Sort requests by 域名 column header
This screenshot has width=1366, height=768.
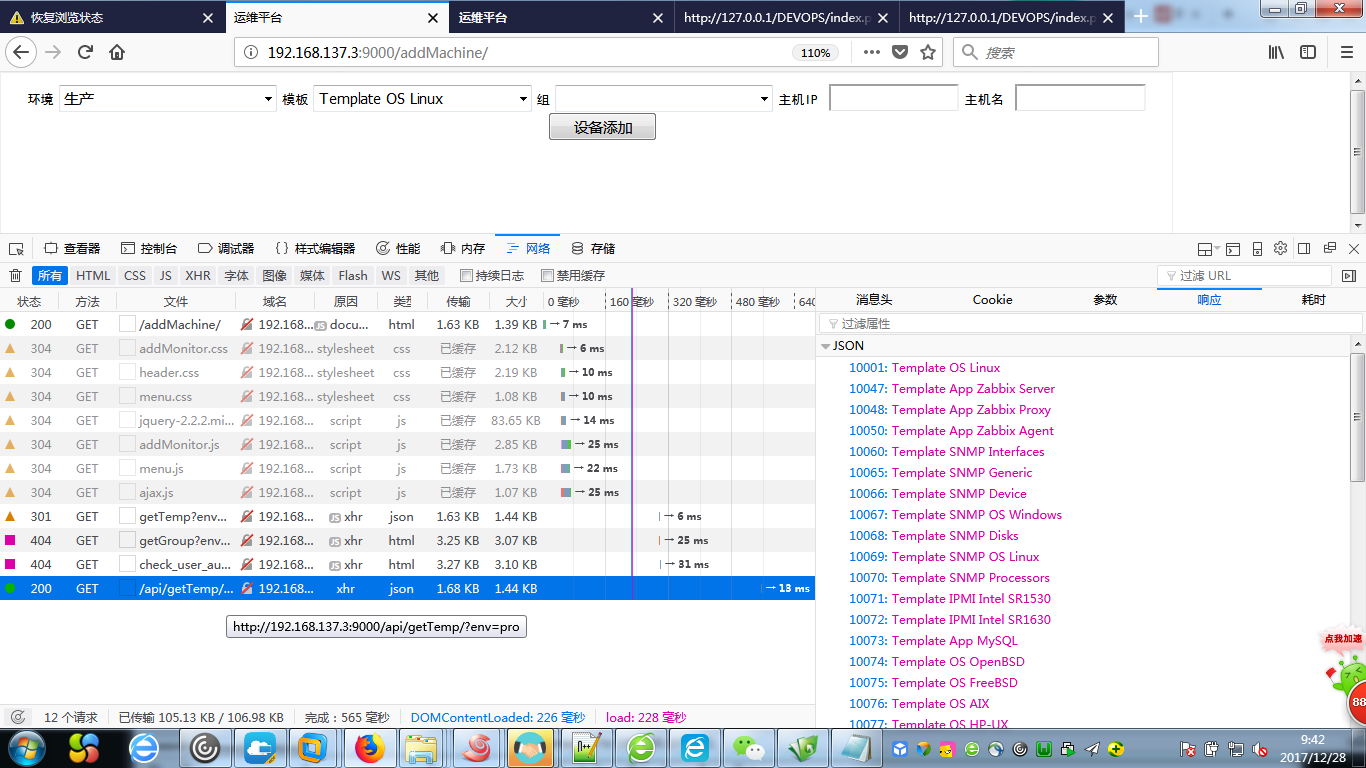[275, 301]
